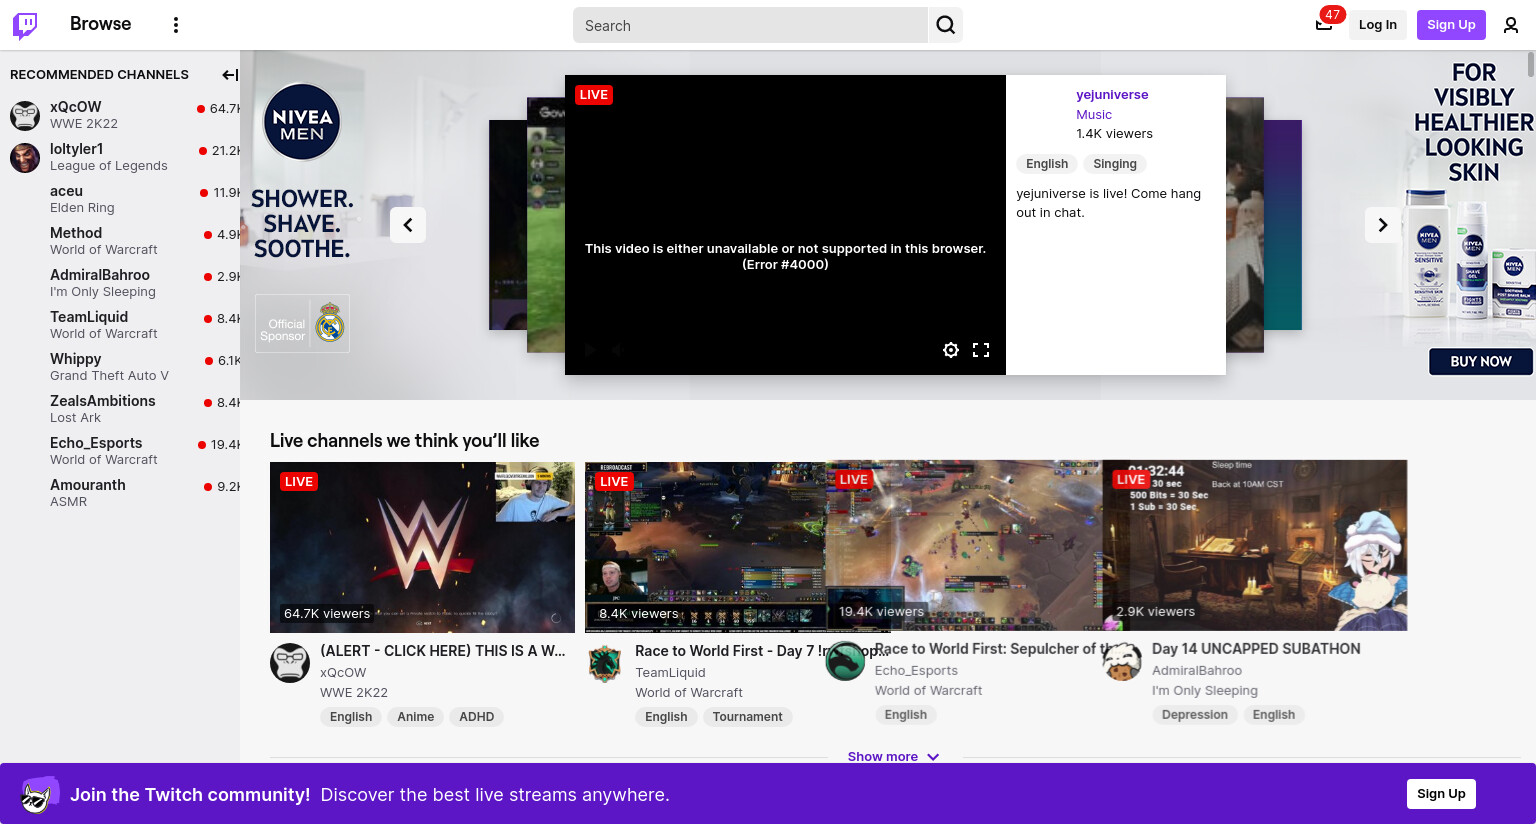The image size is (1536, 824).
Task: Select the Tournament tag under TeamLiquid
Action: [747, 717]
